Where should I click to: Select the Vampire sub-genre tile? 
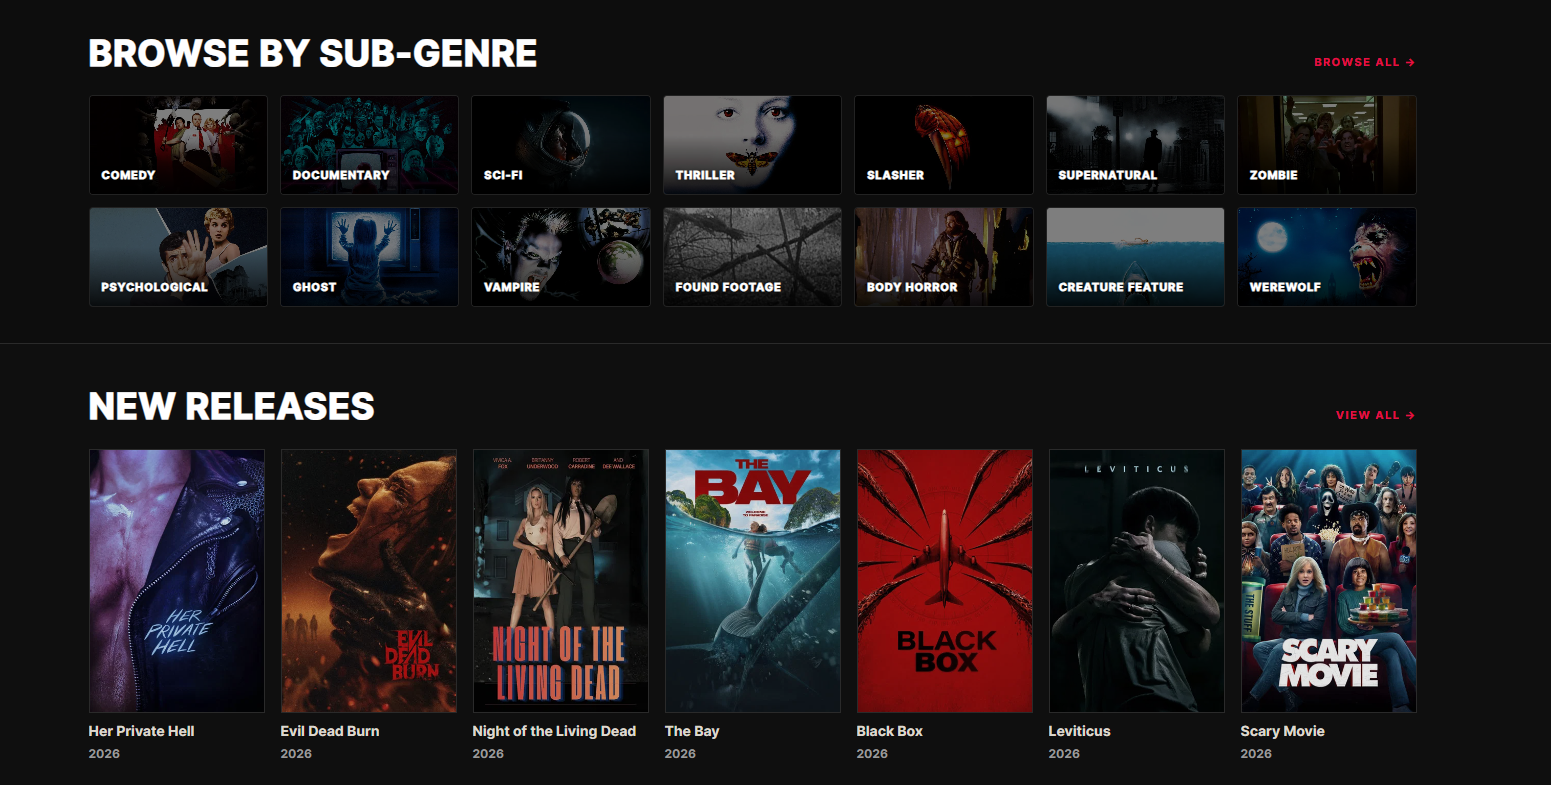pos(561,257)
